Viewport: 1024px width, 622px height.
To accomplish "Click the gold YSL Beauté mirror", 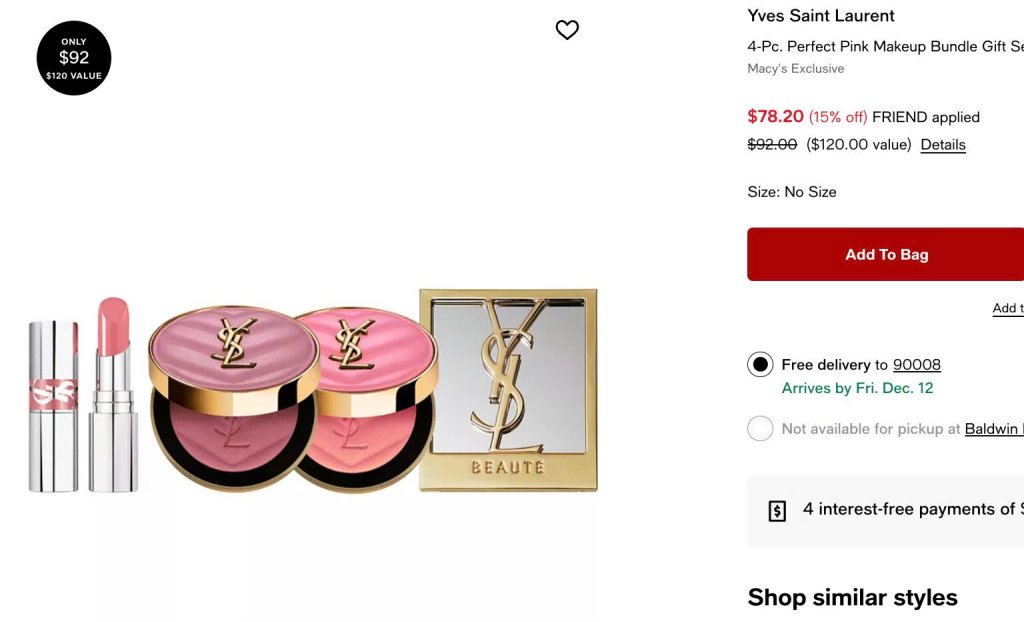I will click(508, 390).
